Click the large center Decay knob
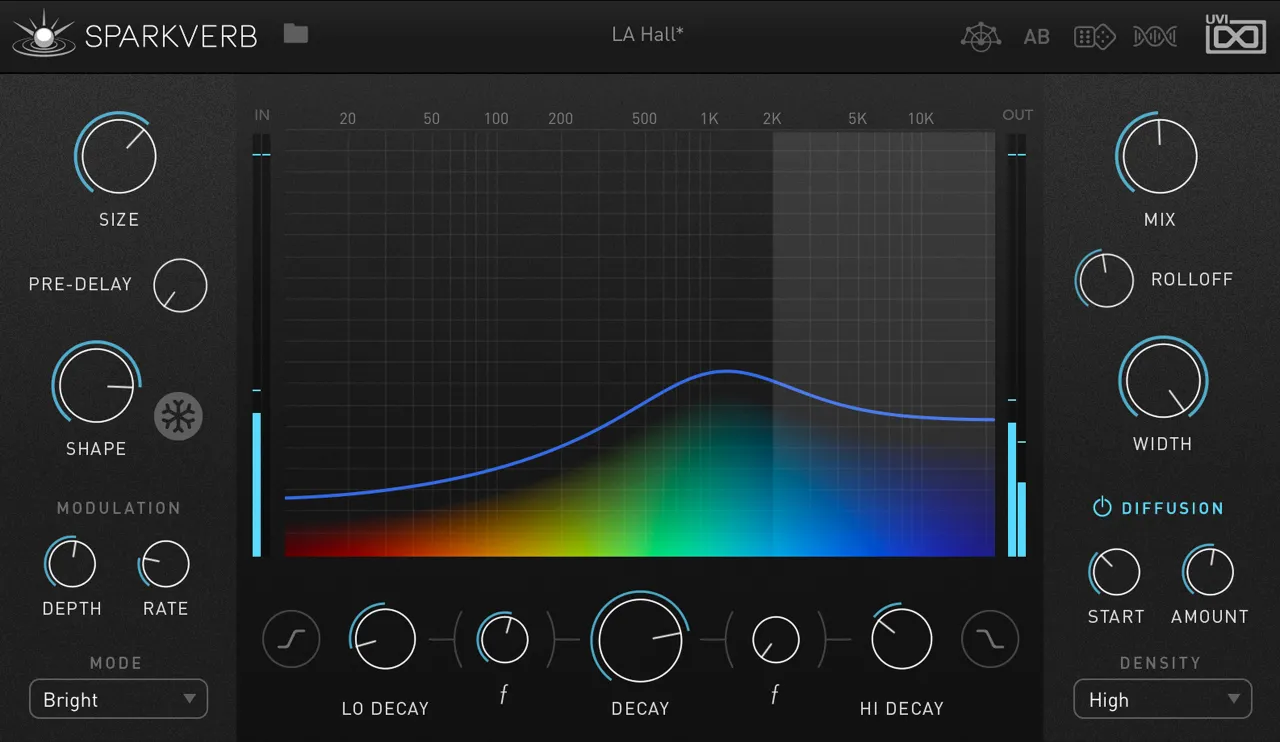The image size is (1280, 742). click(640, 640)
